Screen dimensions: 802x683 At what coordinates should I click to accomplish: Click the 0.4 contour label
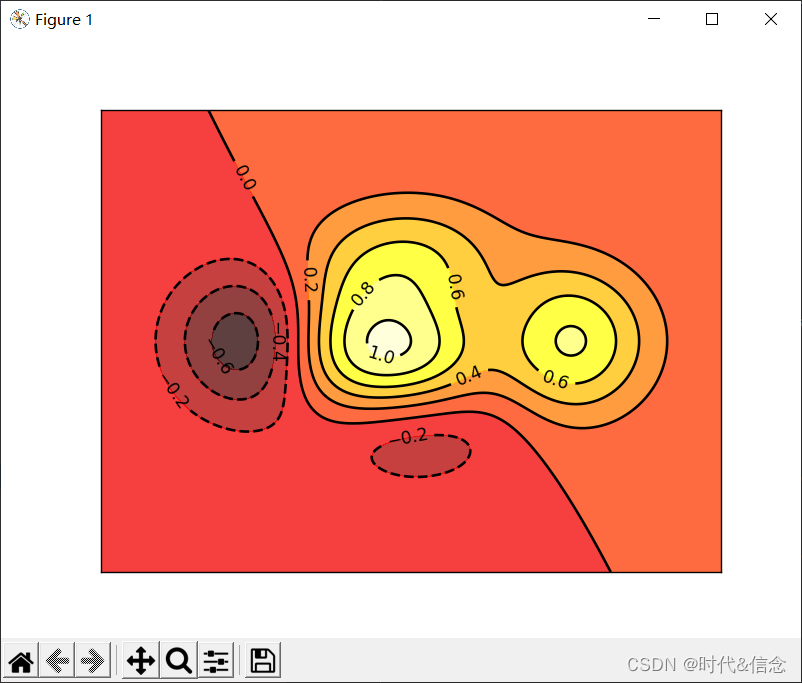(x=469, y=376)
